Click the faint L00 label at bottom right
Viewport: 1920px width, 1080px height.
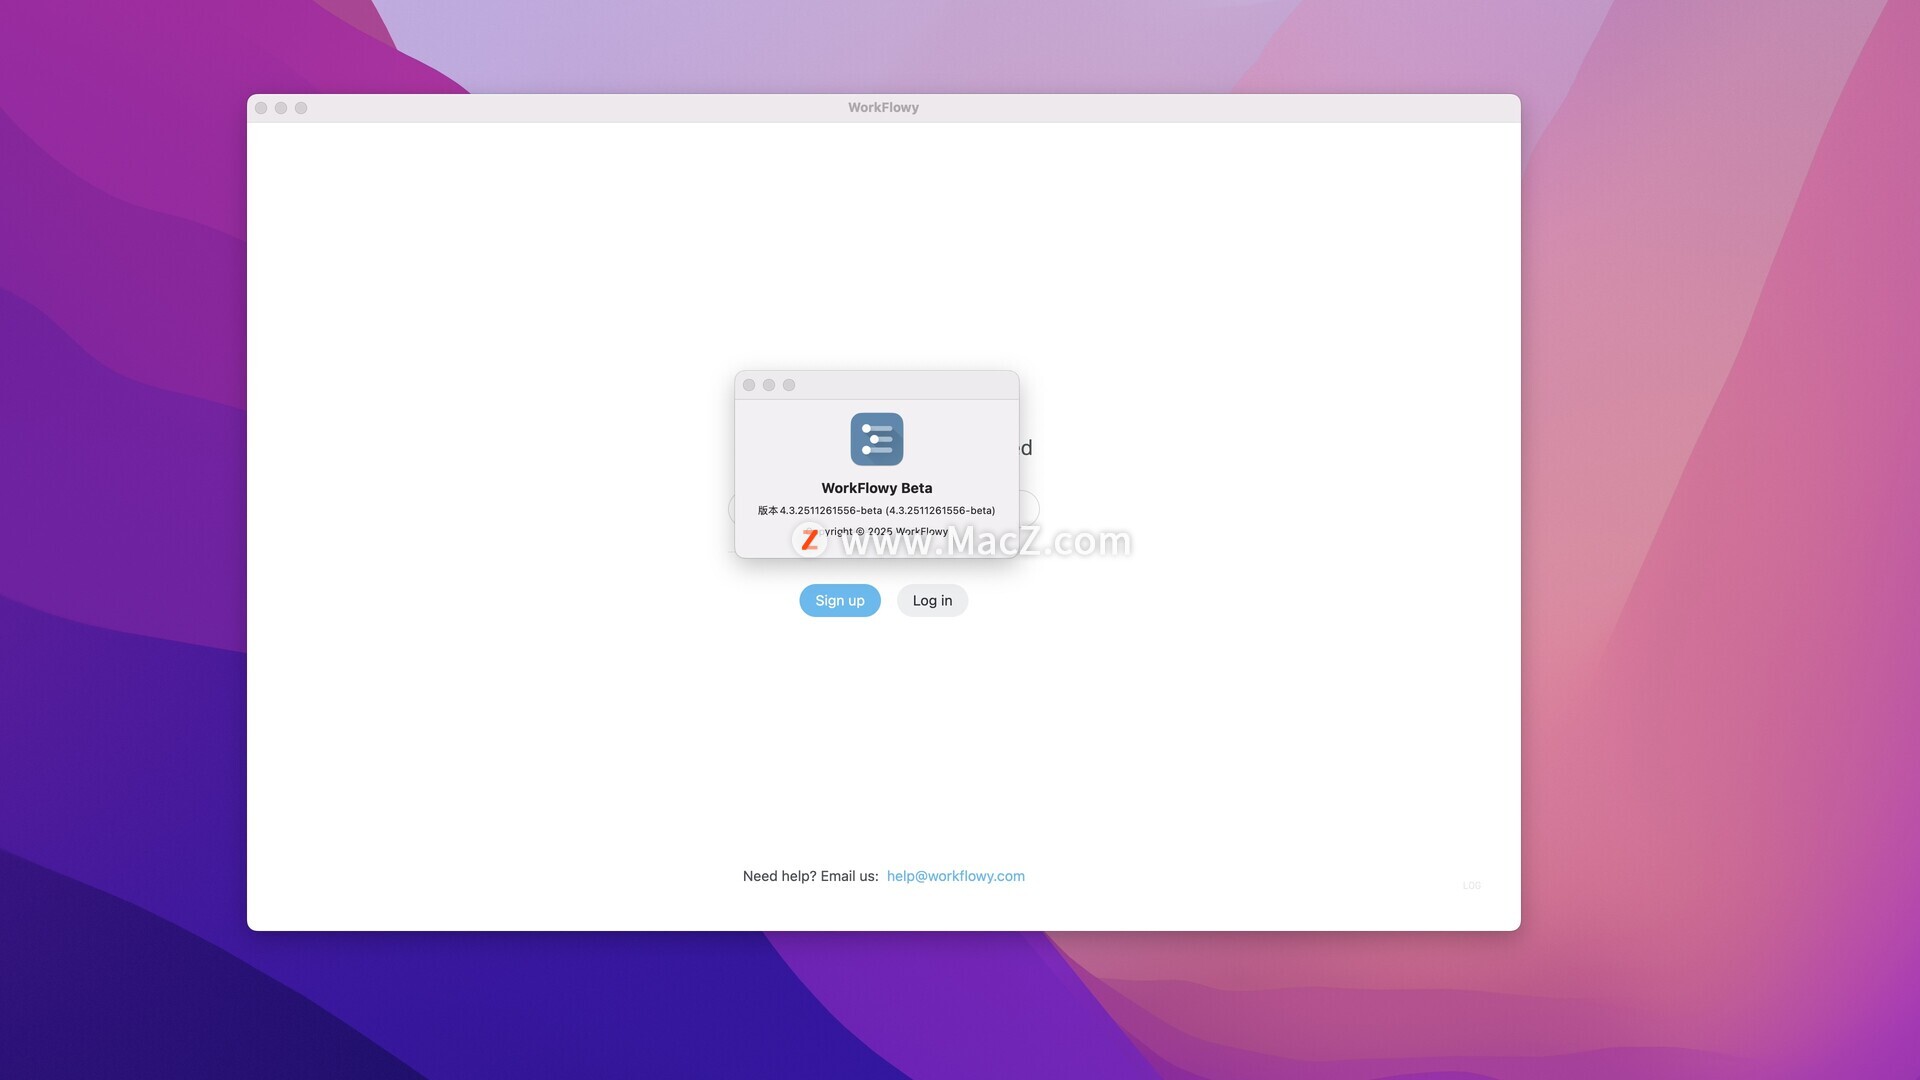coord(1471,885)
